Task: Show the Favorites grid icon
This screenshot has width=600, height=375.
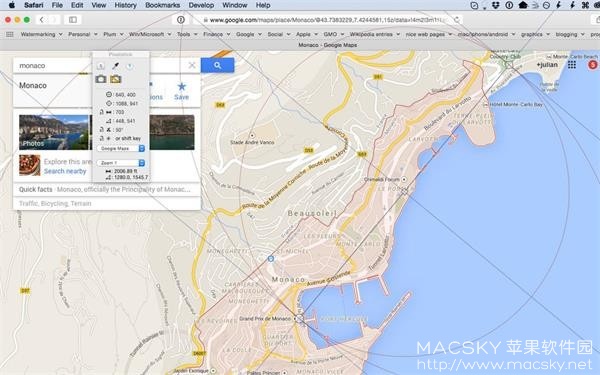Action: 10,34
